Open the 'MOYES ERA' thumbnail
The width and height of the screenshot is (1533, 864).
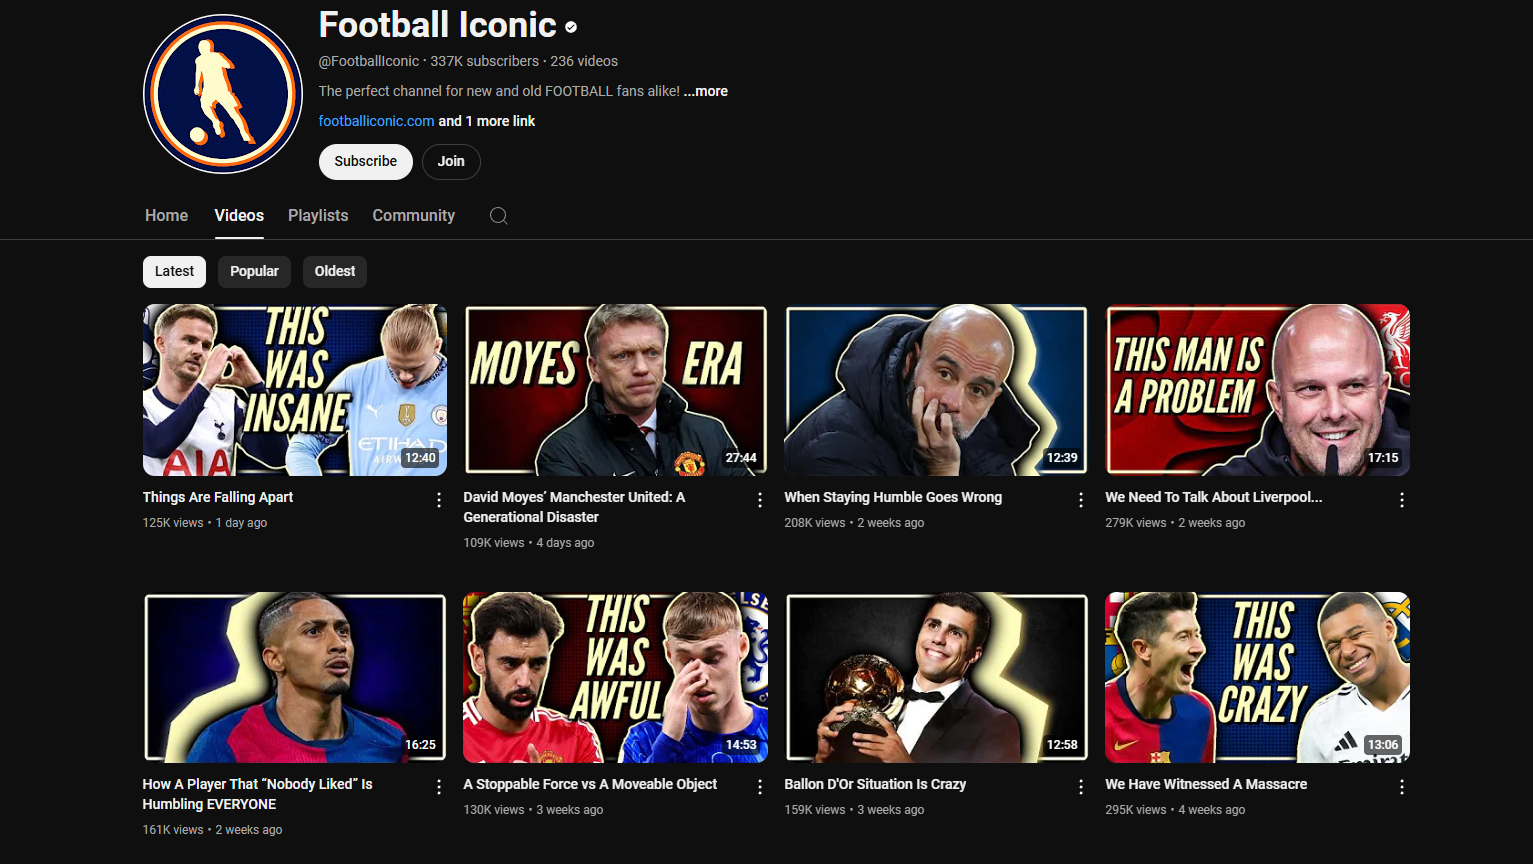(x=615, y=390)
